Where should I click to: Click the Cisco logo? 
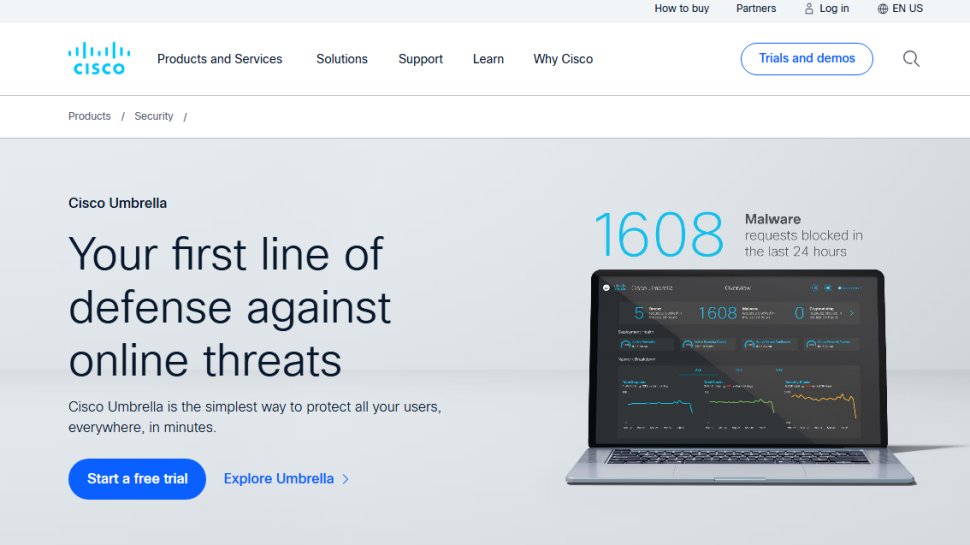pyautogui.click(x=99, y=59)
